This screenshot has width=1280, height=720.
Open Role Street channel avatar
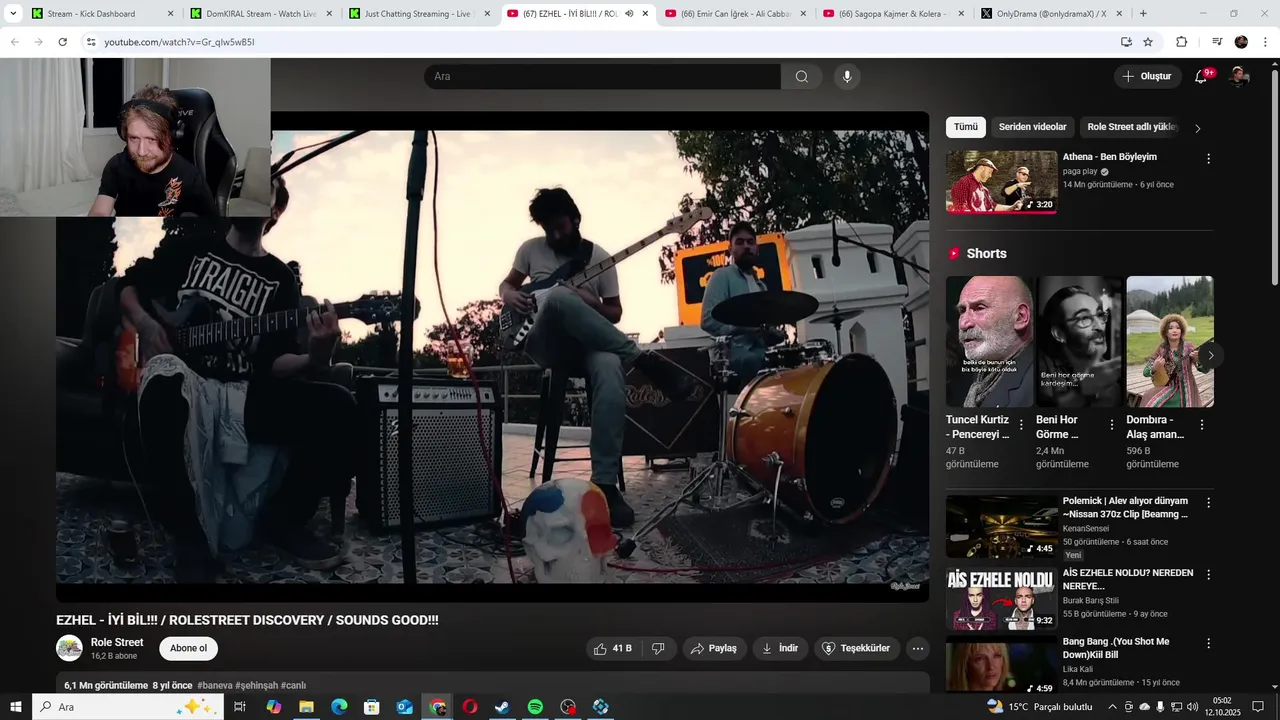click(x=69, y=648)
